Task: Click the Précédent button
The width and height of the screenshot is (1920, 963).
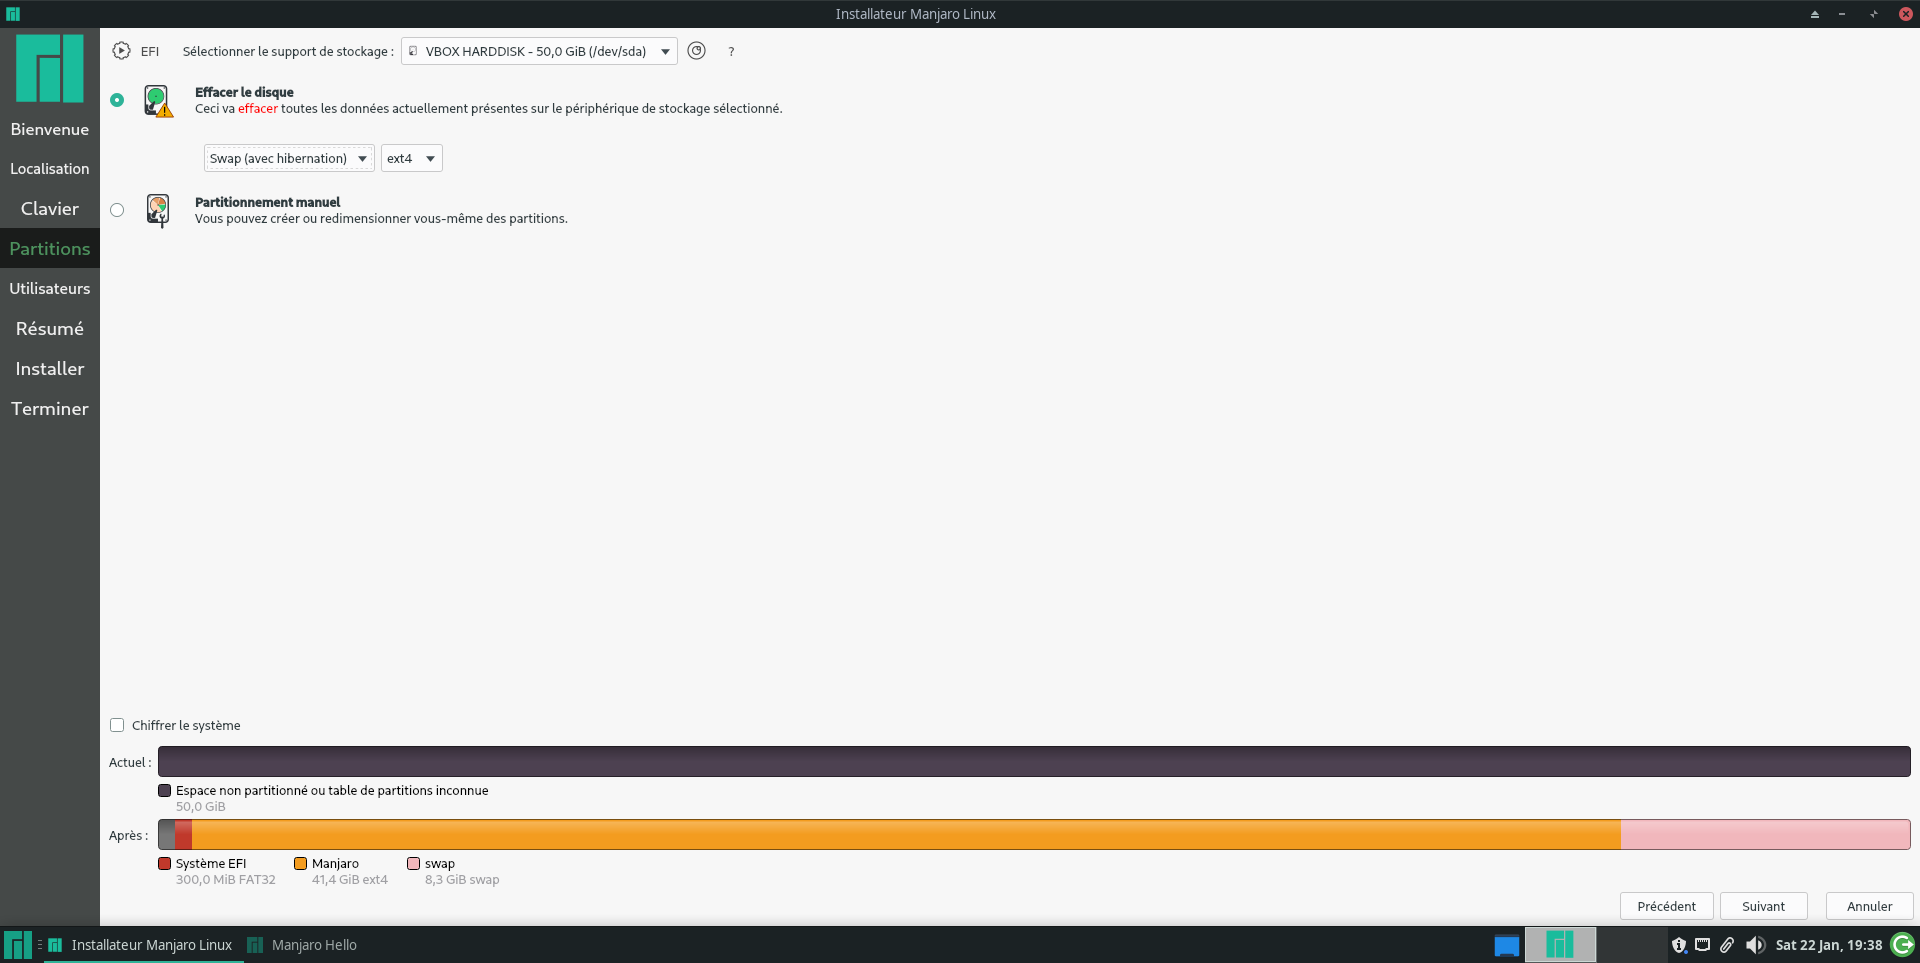Action: click(x=1666, y=906)
